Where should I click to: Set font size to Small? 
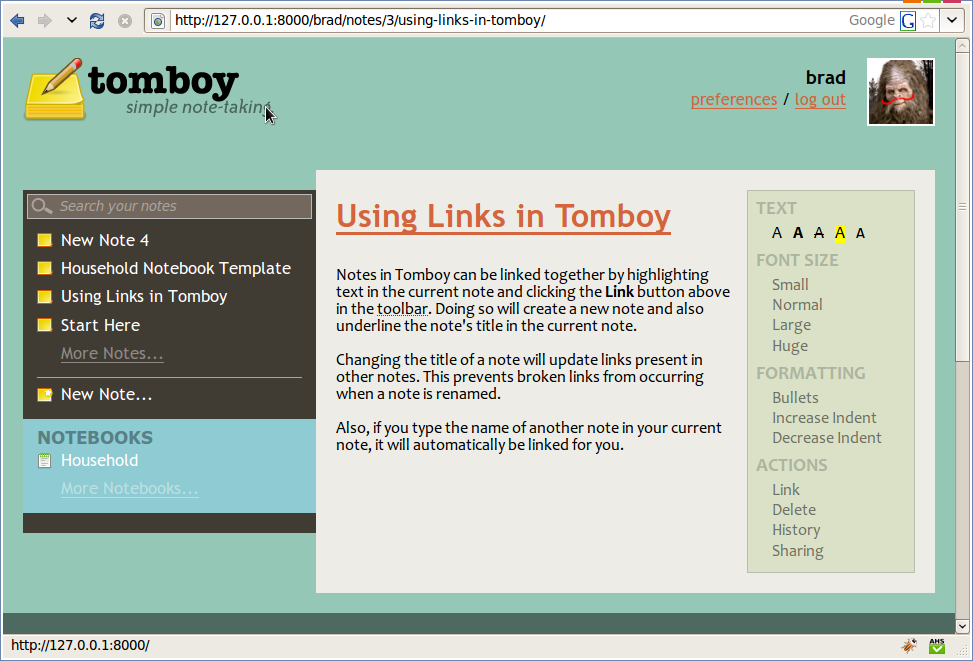pyautogui.click(x=790, y=285)
